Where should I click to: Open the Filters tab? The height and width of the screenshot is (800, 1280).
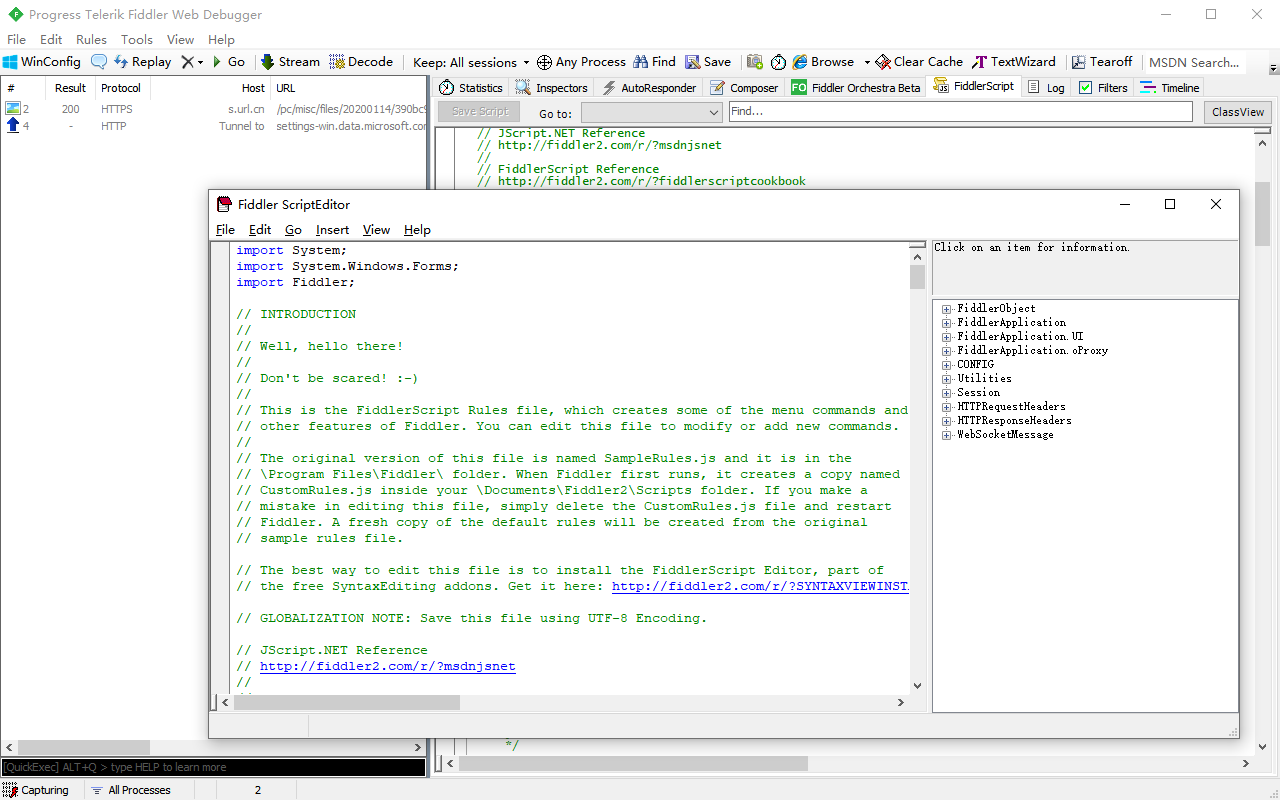[1103, 88]
